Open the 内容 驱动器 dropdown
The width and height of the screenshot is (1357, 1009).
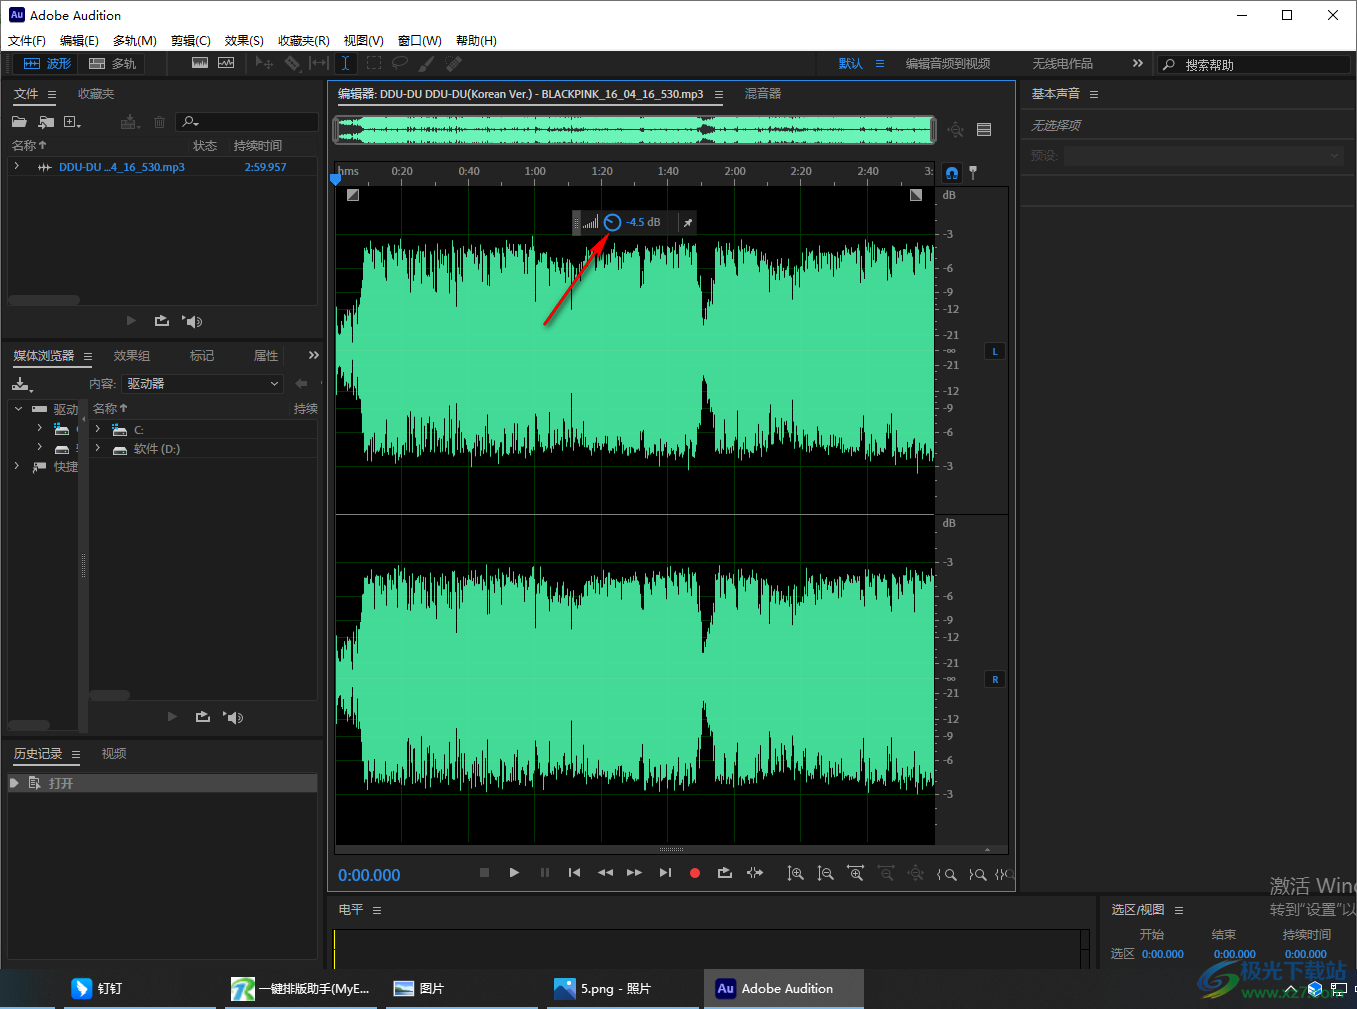pyautogui.click(x=203, y=384)
